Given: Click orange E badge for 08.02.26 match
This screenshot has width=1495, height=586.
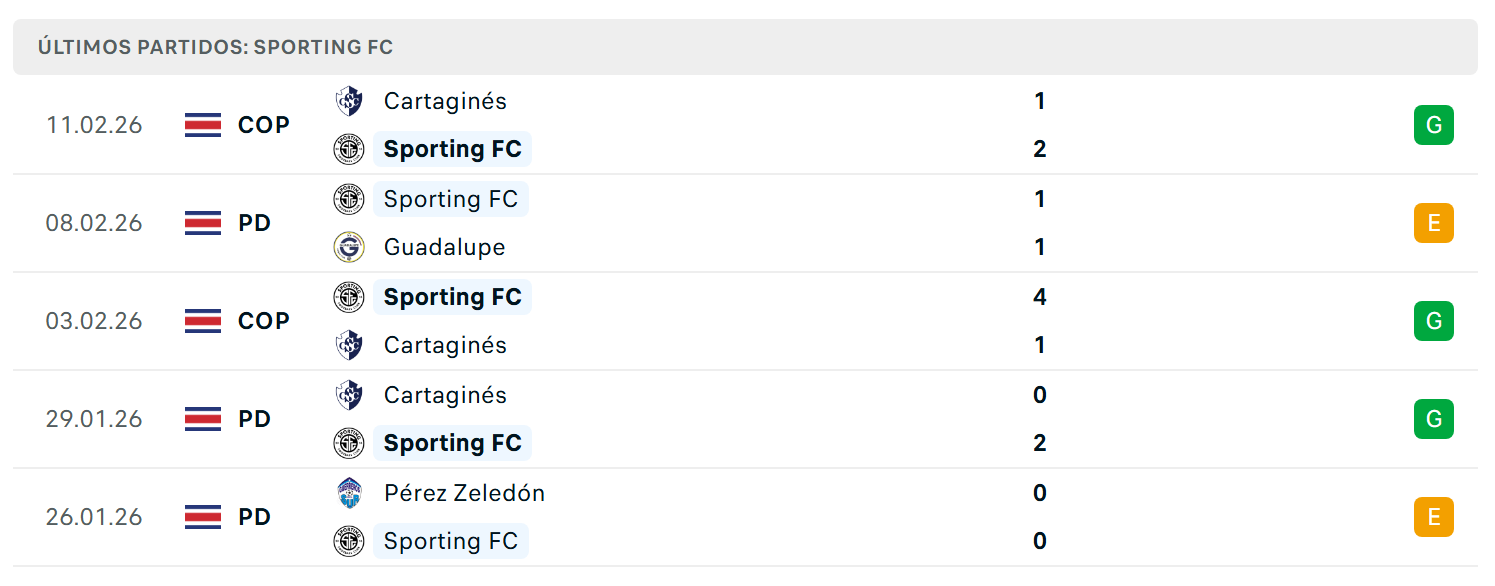Looking at the screenshot, I should (1433, 223).
